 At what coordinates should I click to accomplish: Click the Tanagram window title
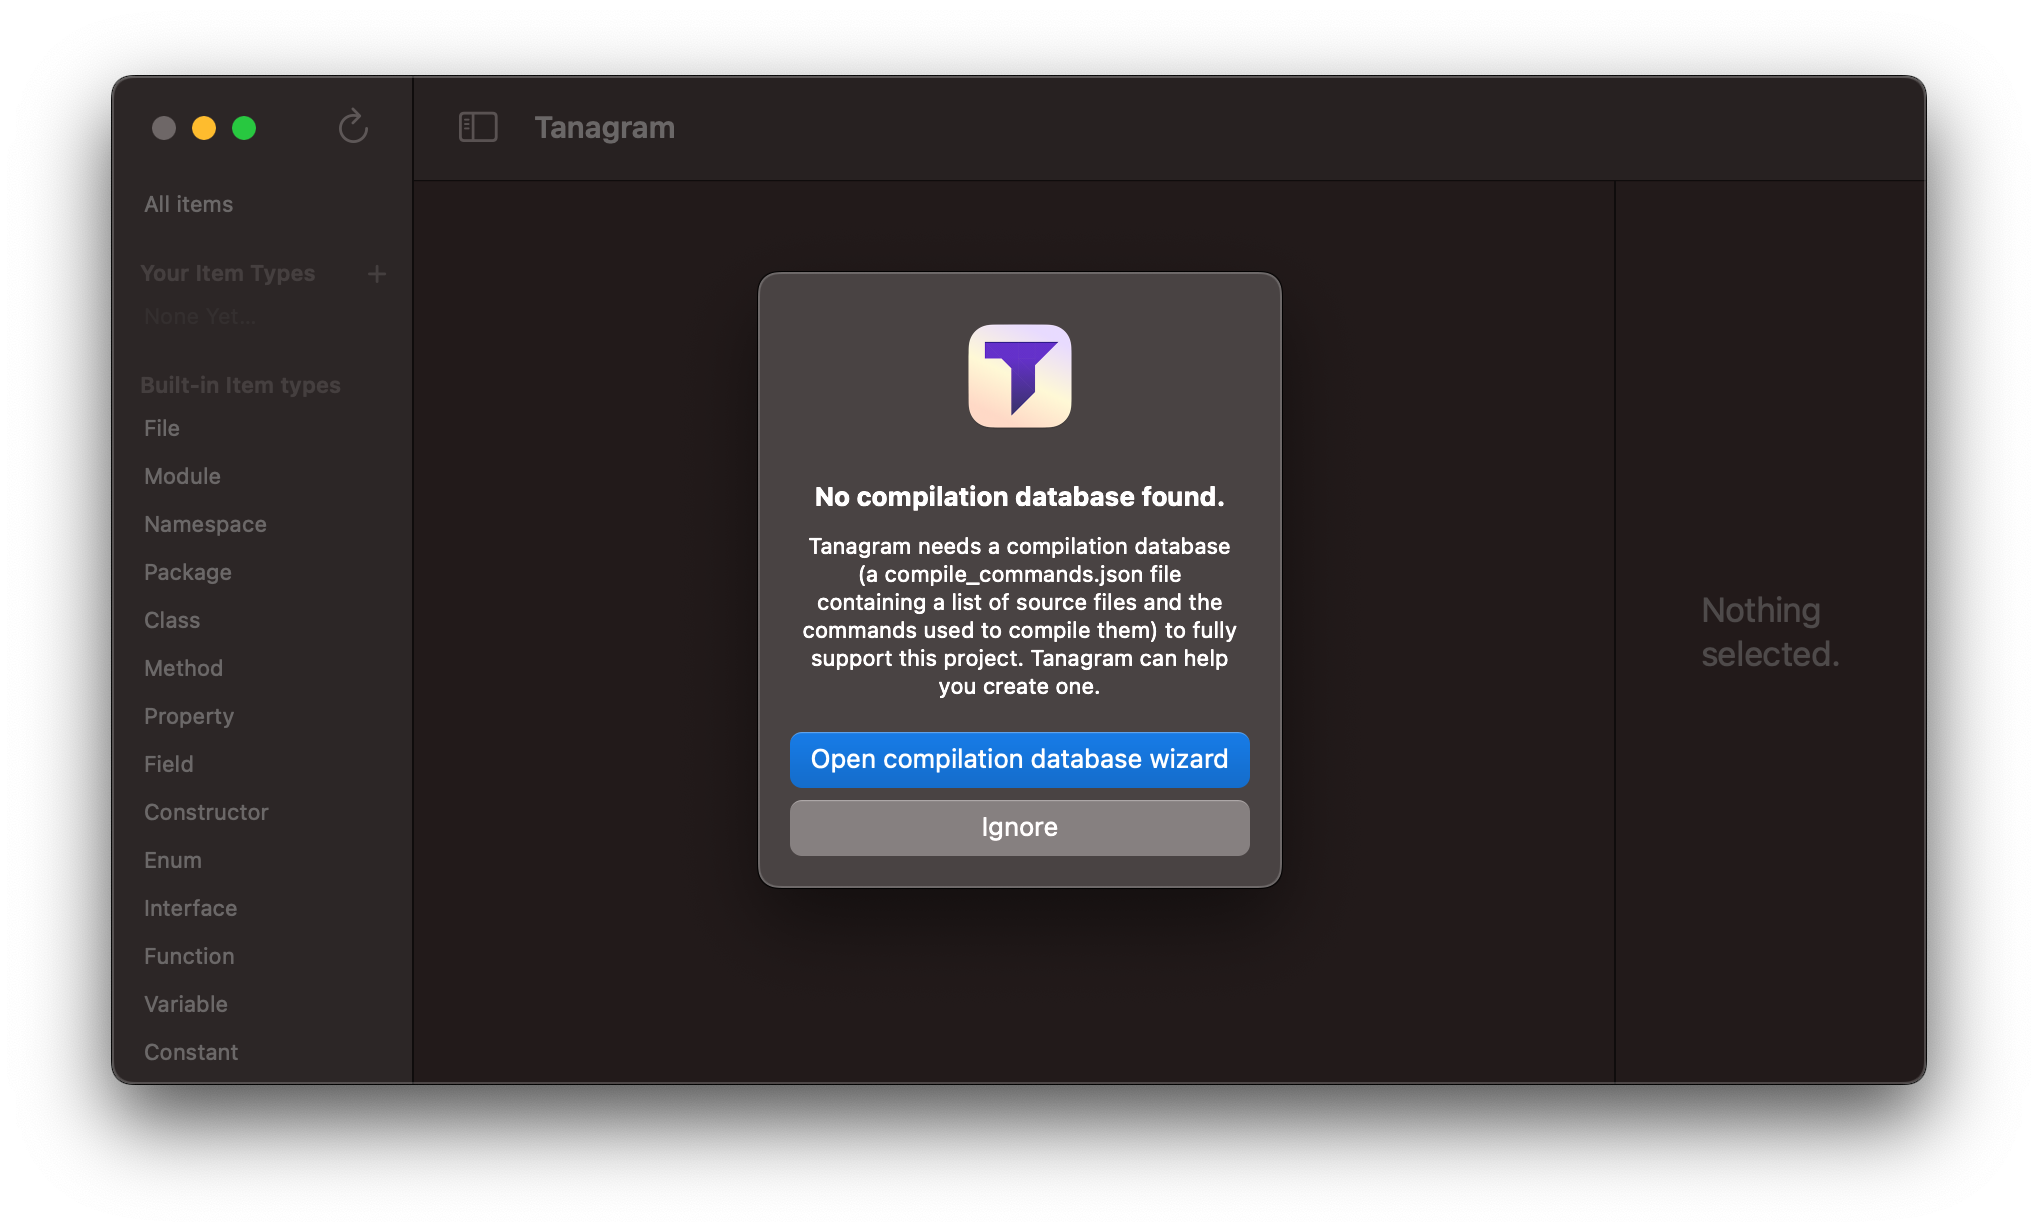[x=604, y=127]
